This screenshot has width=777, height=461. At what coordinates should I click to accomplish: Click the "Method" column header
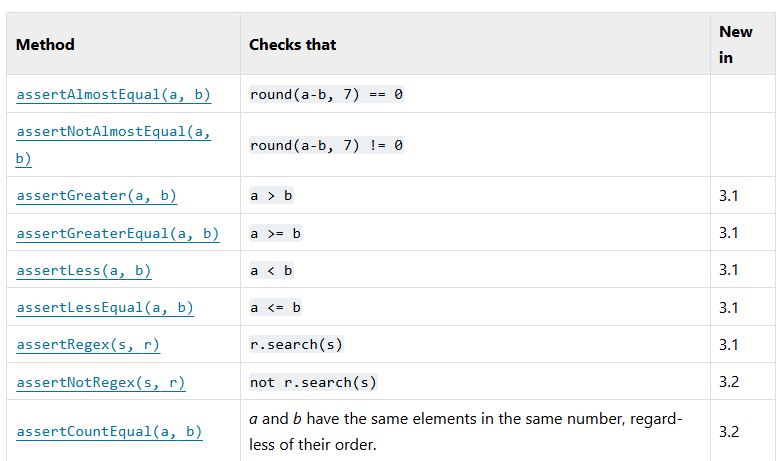coord(45,45)
